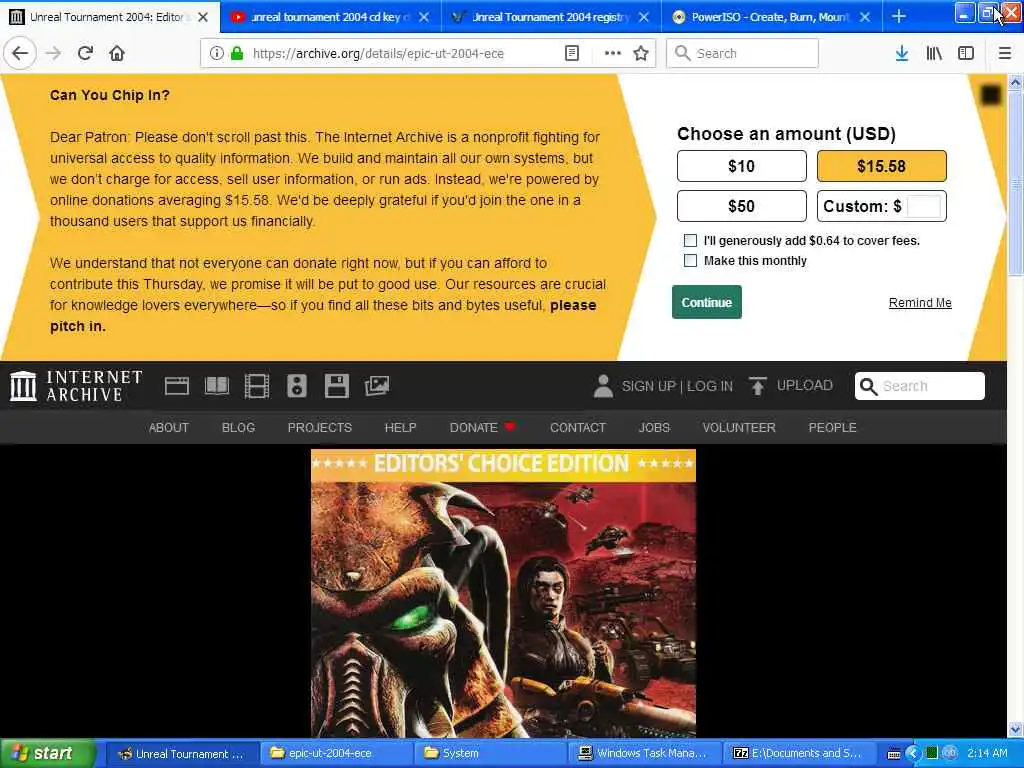
Task: Open the CONTACT menu item
Action: point(578,427)
